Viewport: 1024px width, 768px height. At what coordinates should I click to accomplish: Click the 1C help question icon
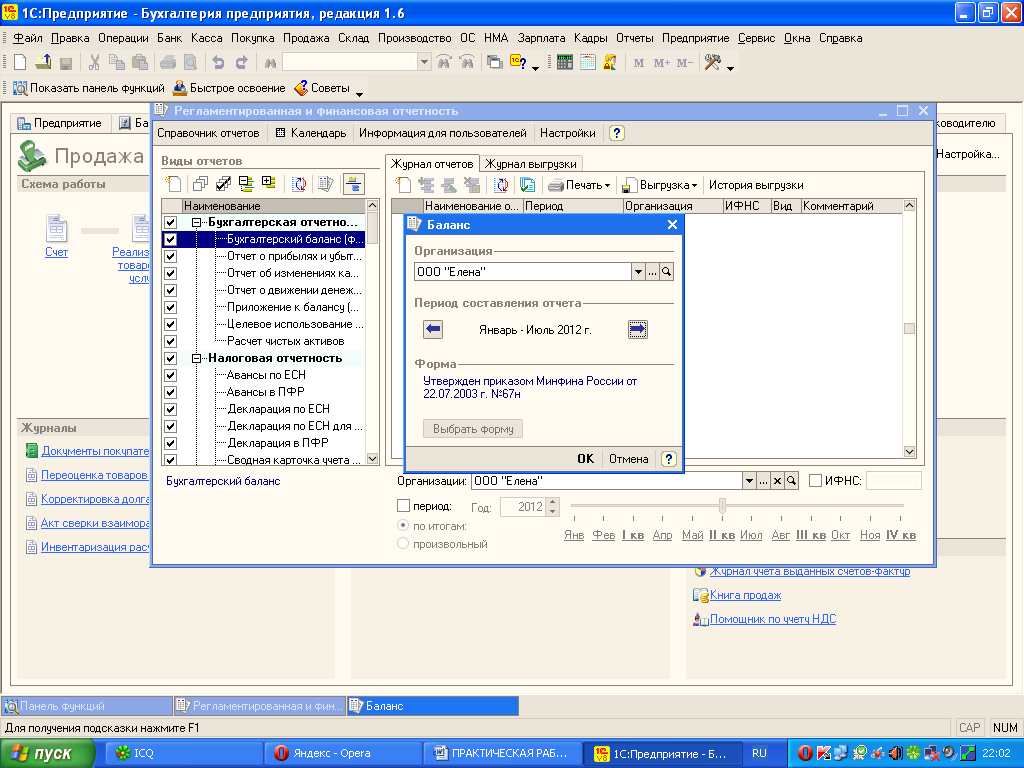point(519,63)
